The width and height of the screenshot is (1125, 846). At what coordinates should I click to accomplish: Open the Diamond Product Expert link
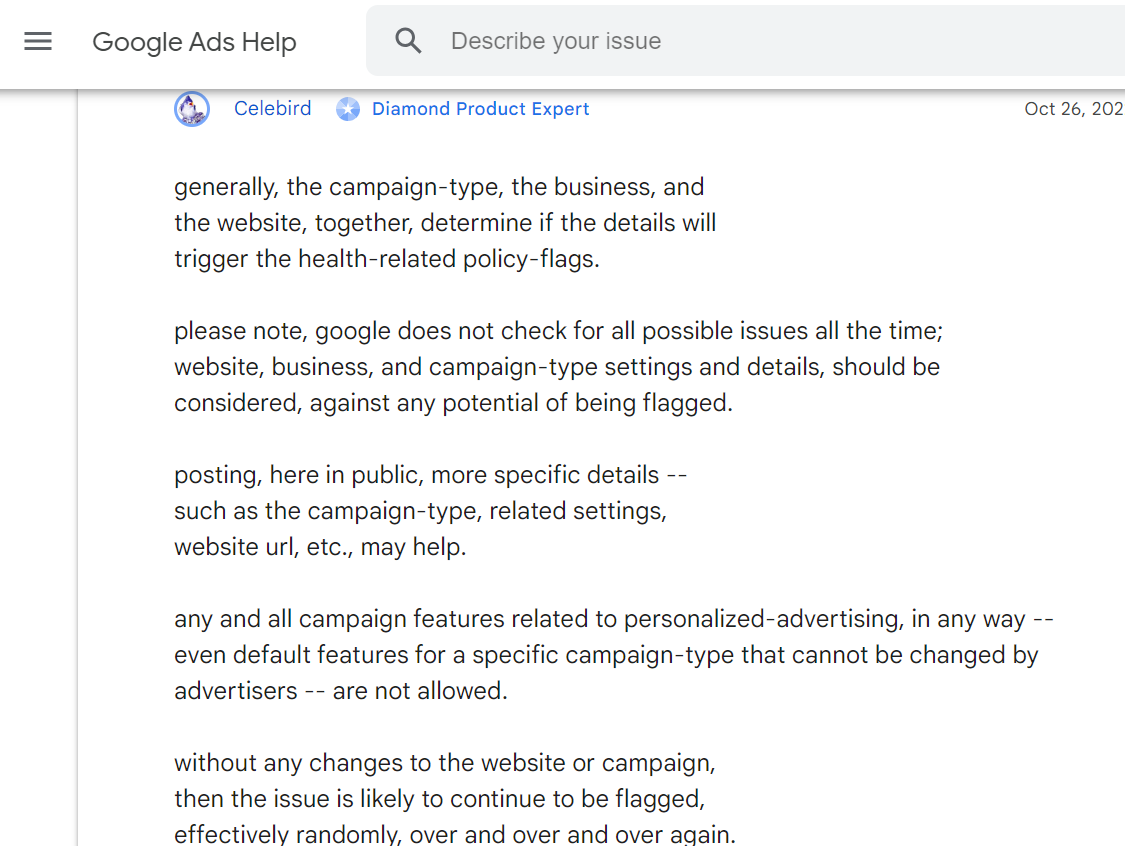point(480,109)
